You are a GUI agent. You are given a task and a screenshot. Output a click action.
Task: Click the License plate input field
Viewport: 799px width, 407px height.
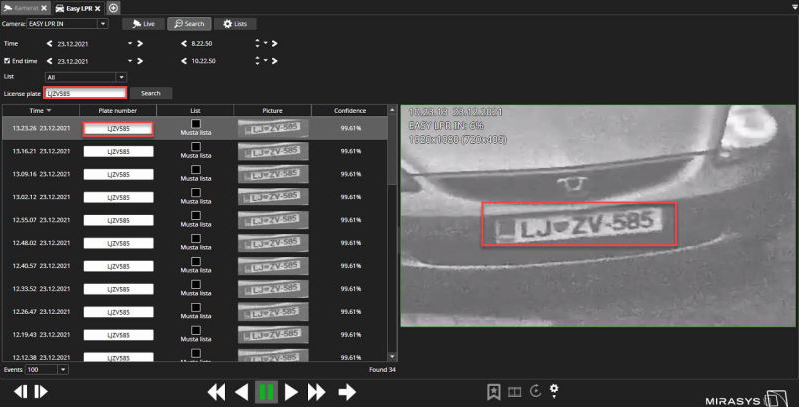click(x=85, y=93)
